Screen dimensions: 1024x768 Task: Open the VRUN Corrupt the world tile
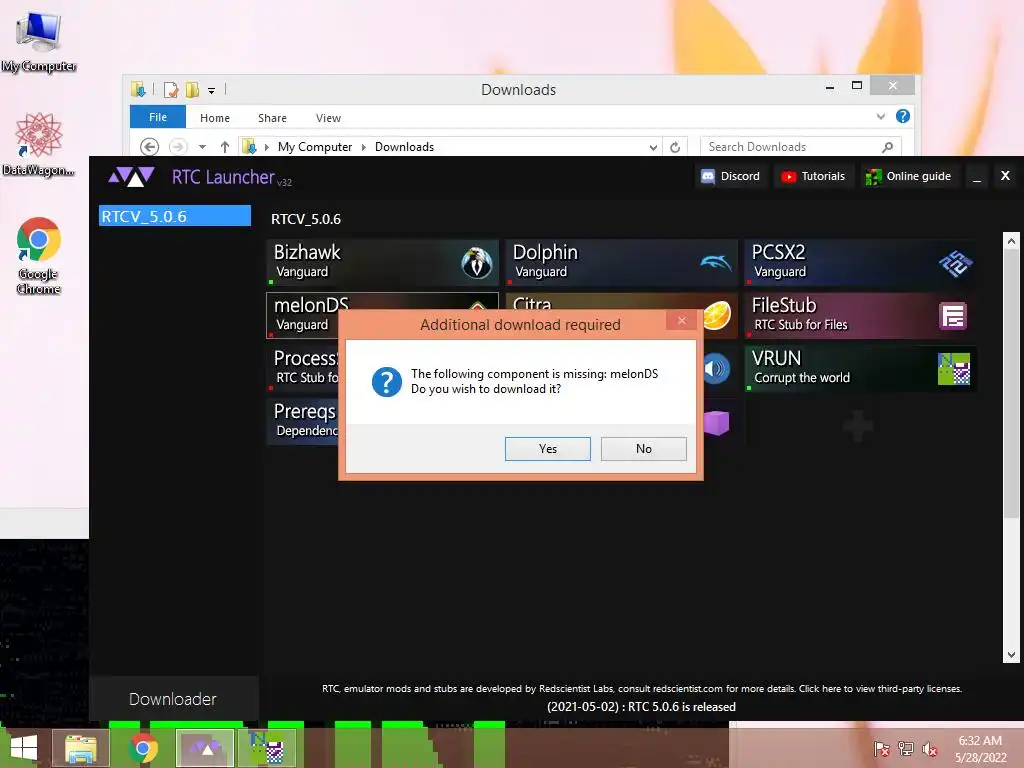click(x=860, y=368)
